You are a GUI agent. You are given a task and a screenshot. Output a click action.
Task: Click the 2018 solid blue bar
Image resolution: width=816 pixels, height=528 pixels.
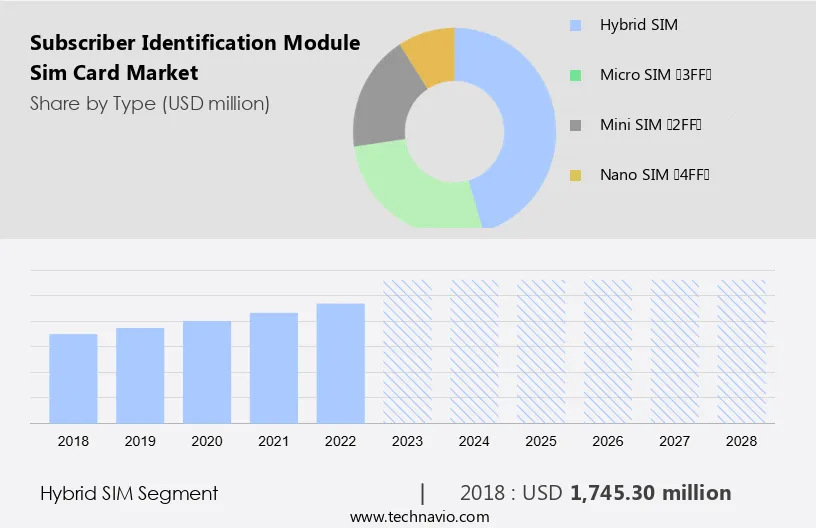point(73,378)
